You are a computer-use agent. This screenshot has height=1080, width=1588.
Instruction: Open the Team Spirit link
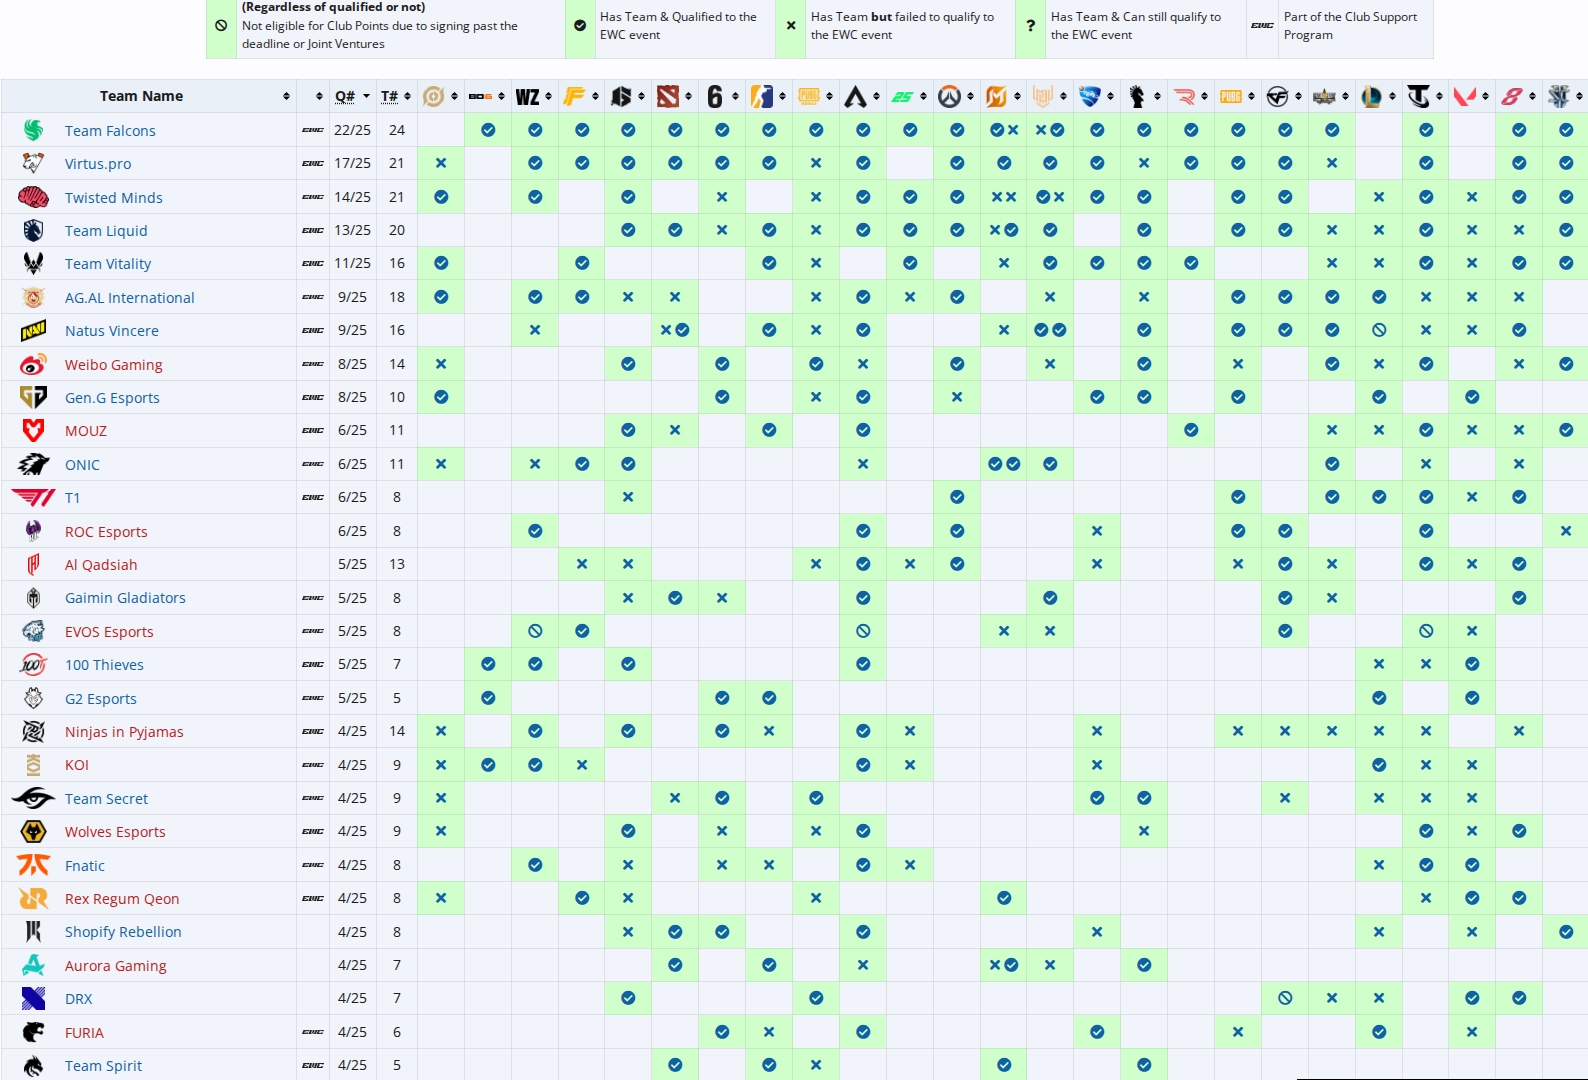point(104,1066)
